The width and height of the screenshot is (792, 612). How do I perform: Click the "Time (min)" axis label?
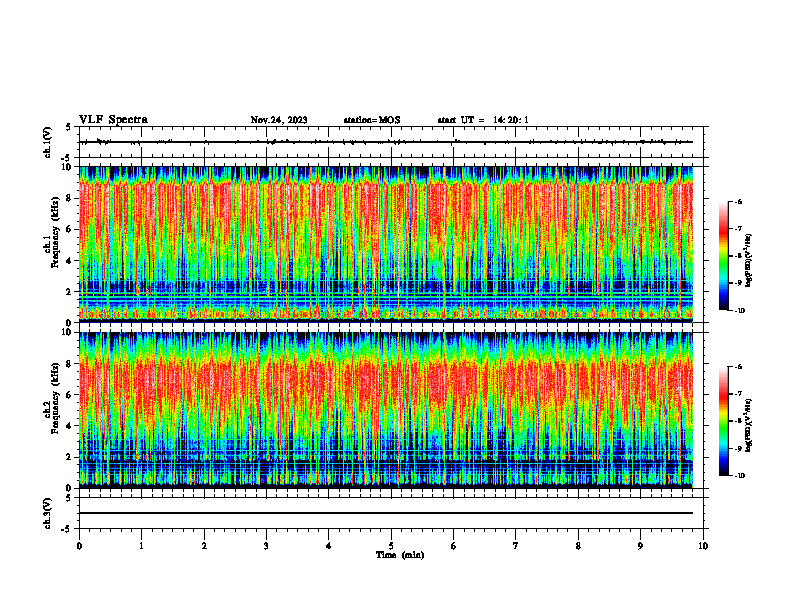[x=400, y=555]
